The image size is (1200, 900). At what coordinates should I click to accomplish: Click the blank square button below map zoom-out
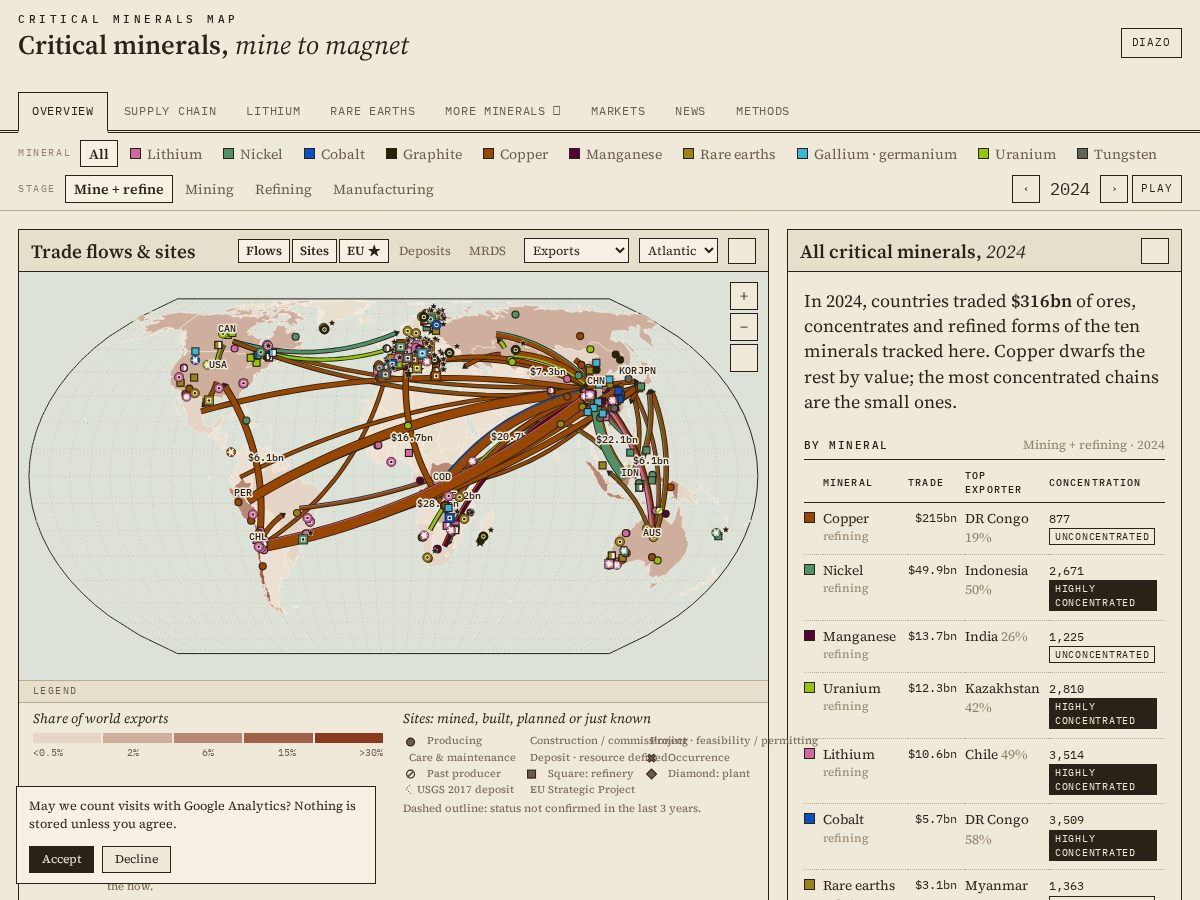[744, 358]
